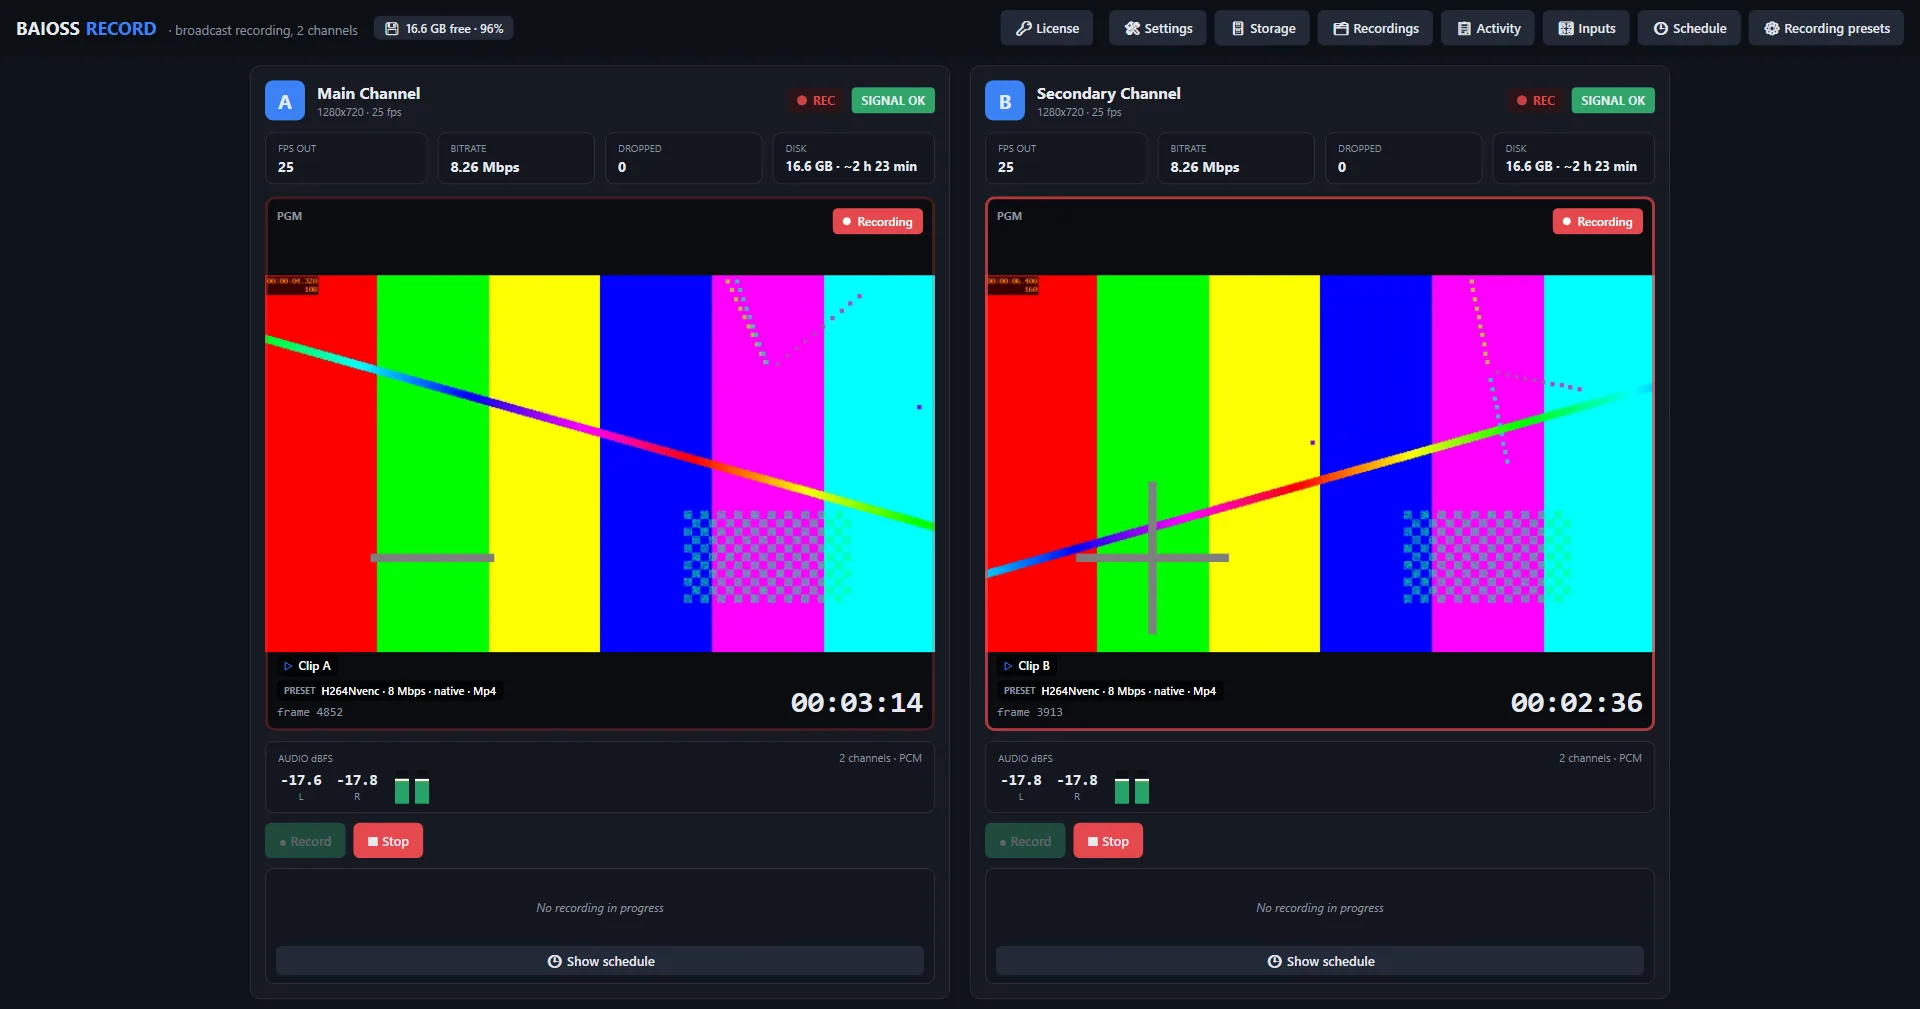Image resolution: width=1920 pixels, height=1009 pixels.
Task: Click the Record button on Secondary Channel
Action: 1025,841
